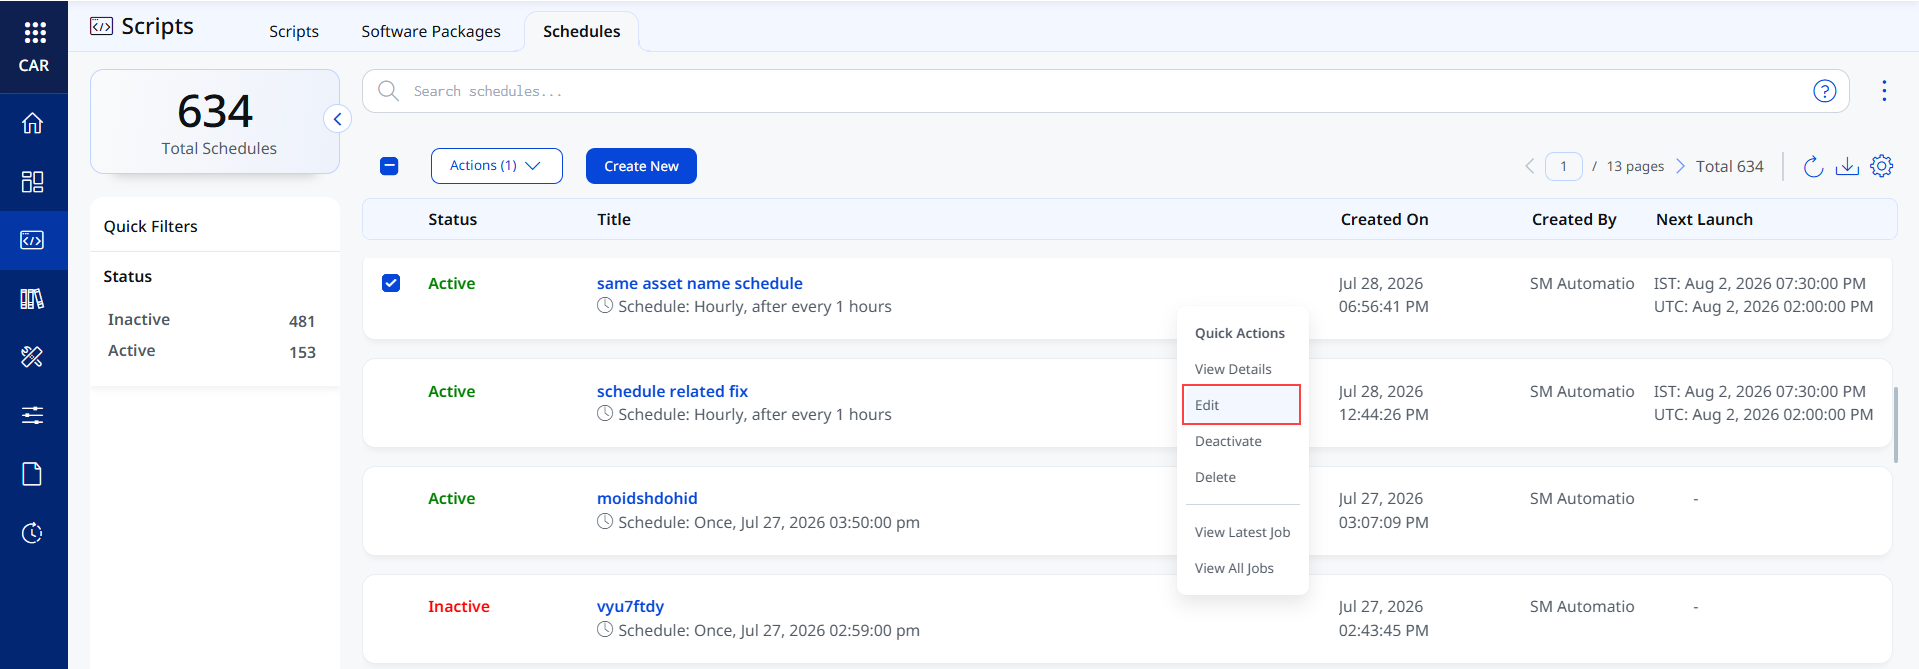
Task: Click the 634 Total Schedules card
Action: [x=215, y=122]
